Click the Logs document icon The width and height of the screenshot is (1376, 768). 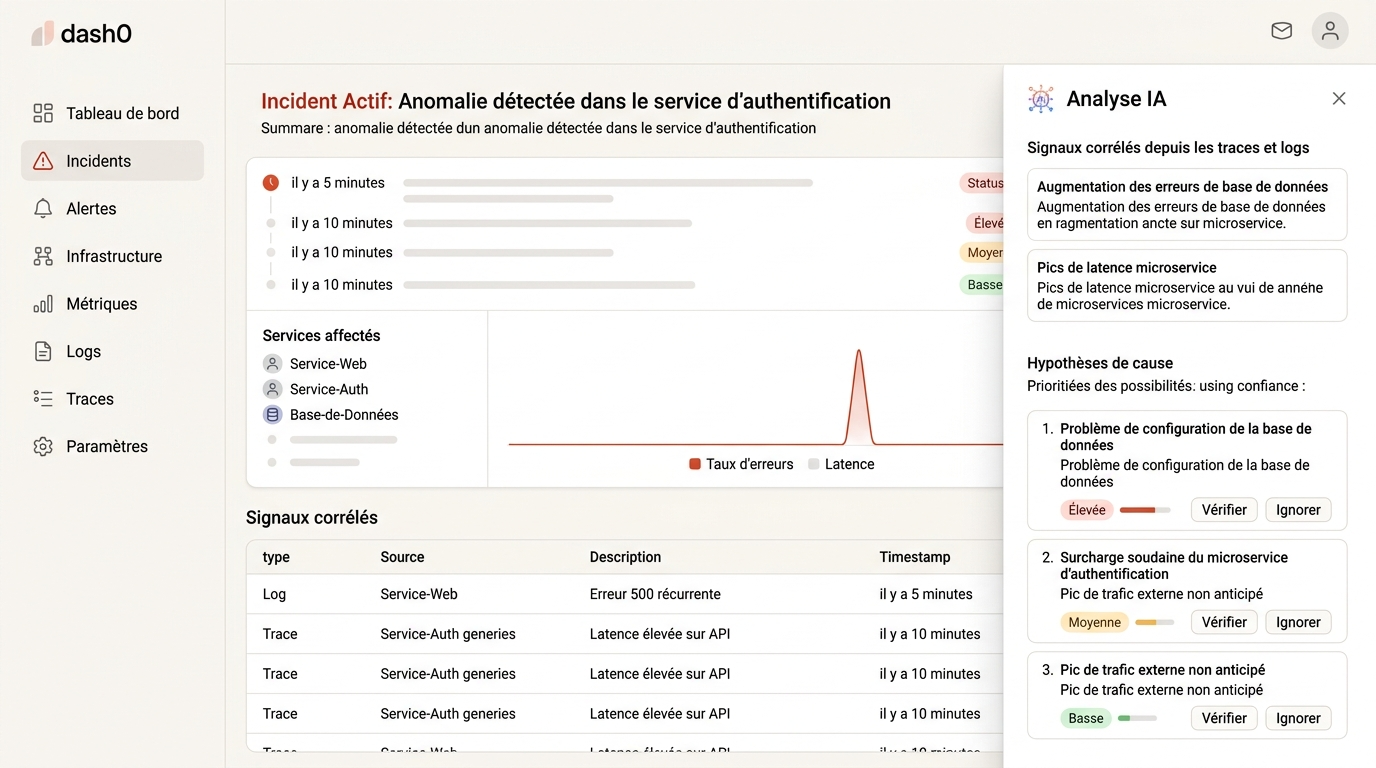43,351
